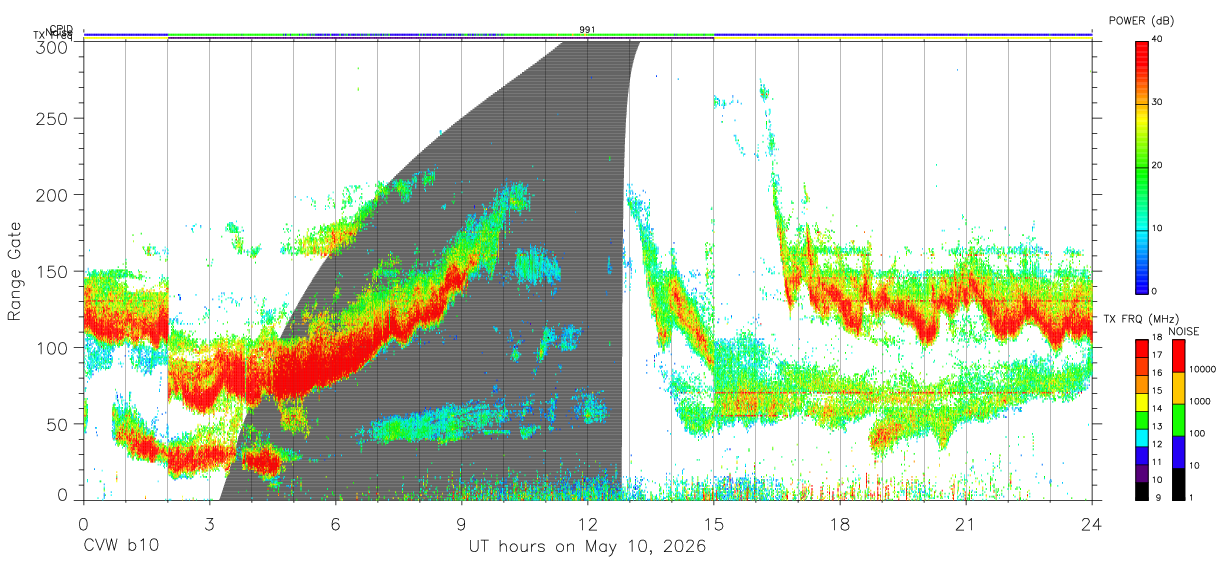Click the 1 label on NOISE legend
Screen dimensions: 1228x567
[1191, 497]
